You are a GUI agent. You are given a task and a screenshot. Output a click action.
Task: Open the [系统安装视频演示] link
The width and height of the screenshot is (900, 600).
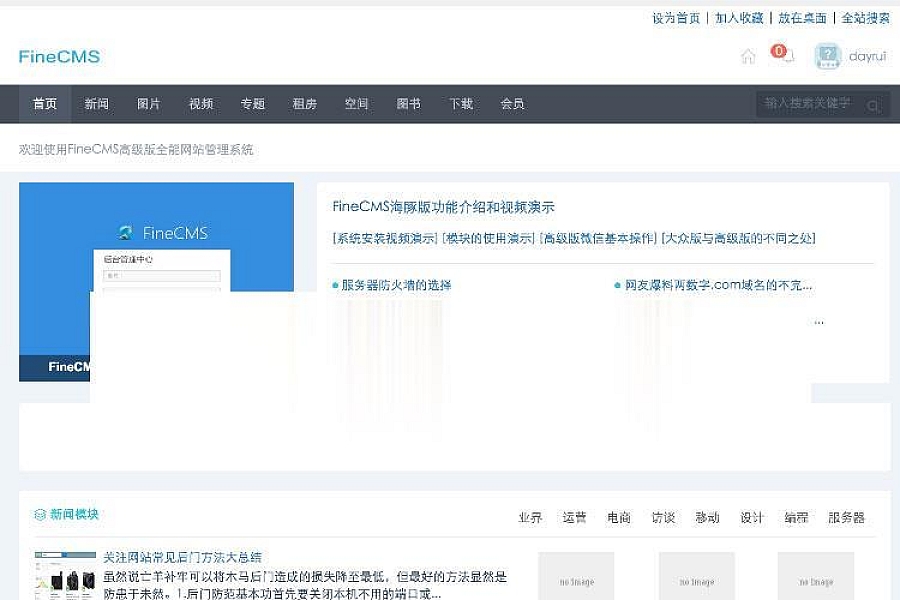coord(385,238)
